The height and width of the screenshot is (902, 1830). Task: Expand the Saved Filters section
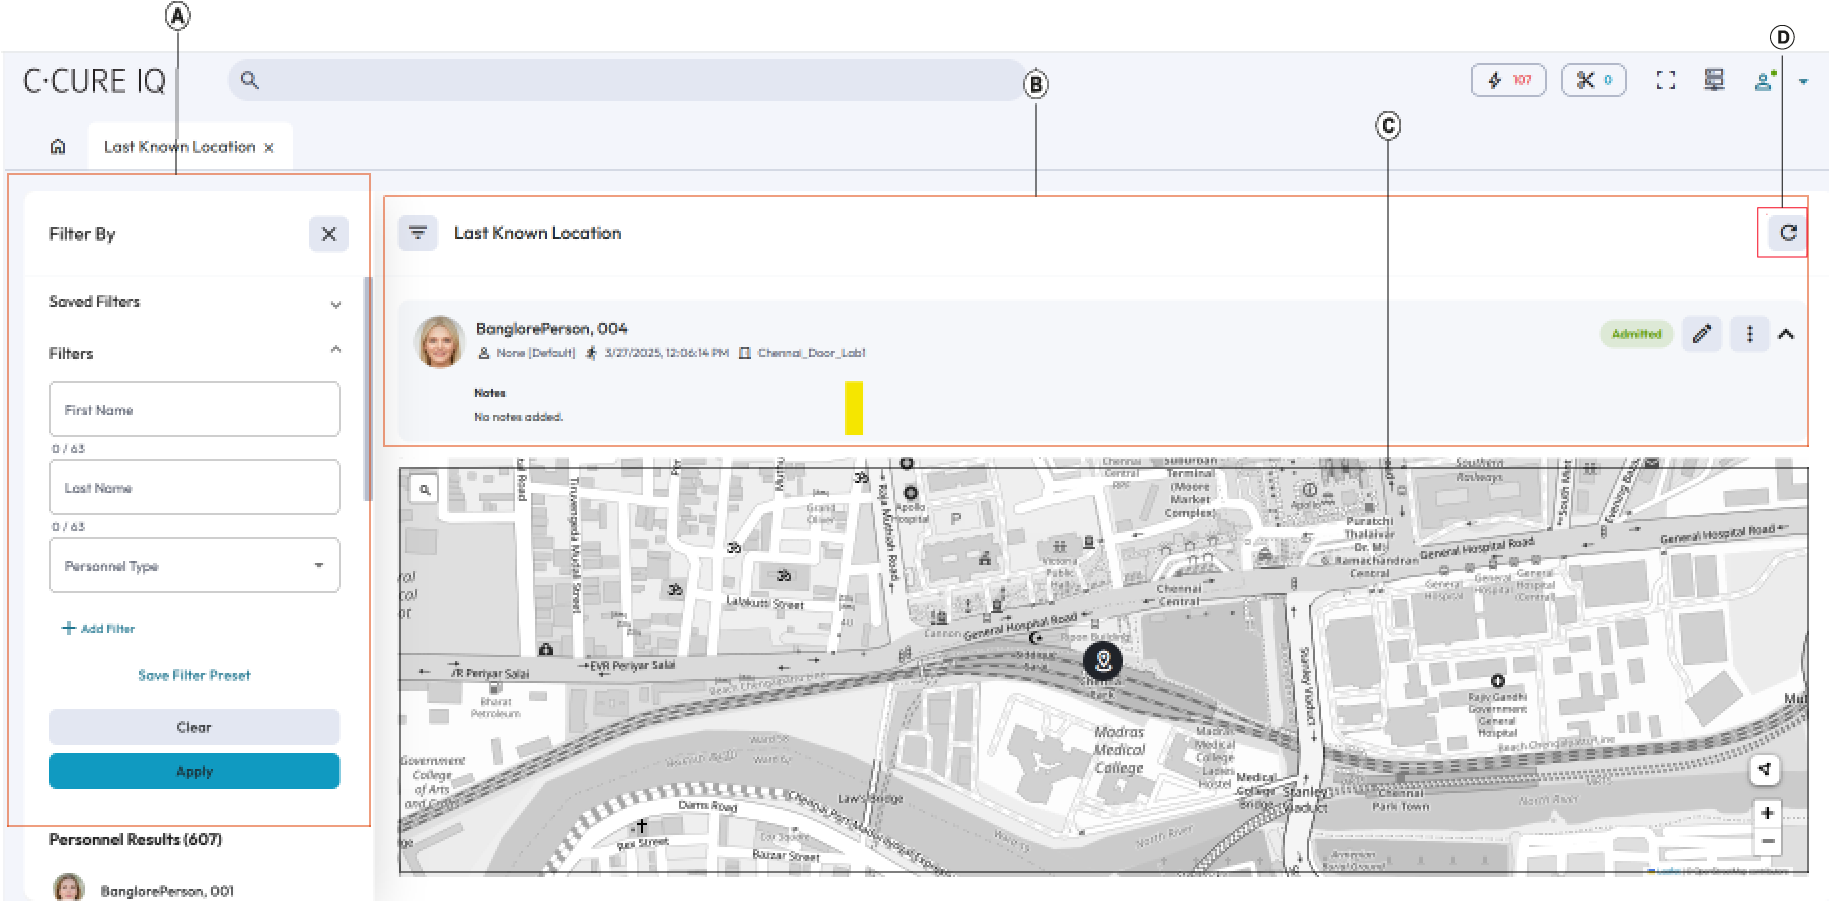pos(335,303)
